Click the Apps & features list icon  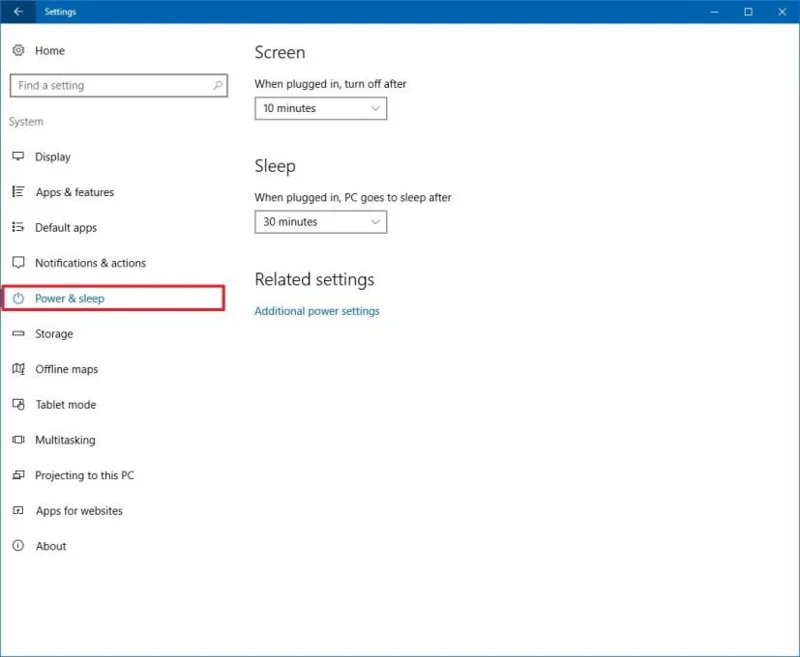18,191
